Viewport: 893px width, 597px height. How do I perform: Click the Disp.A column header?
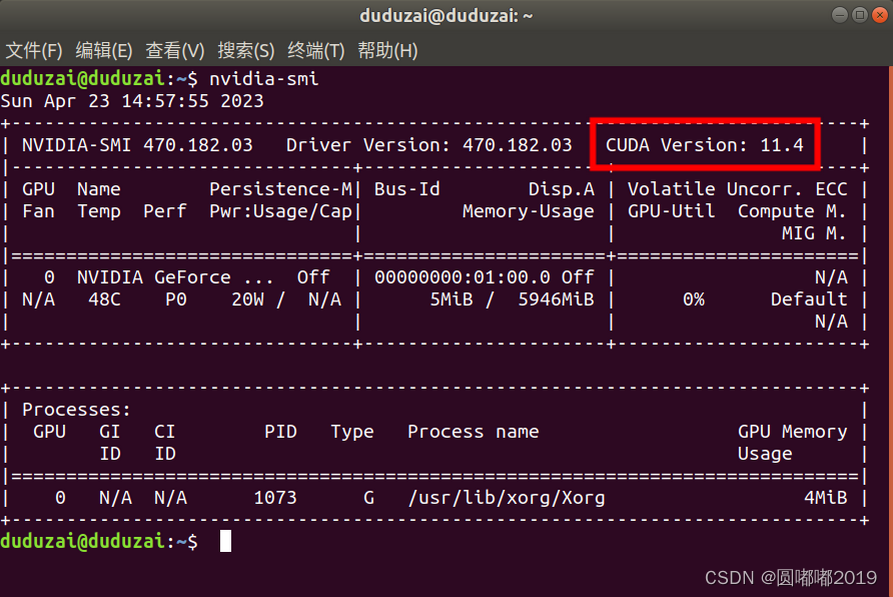[561, 189]
